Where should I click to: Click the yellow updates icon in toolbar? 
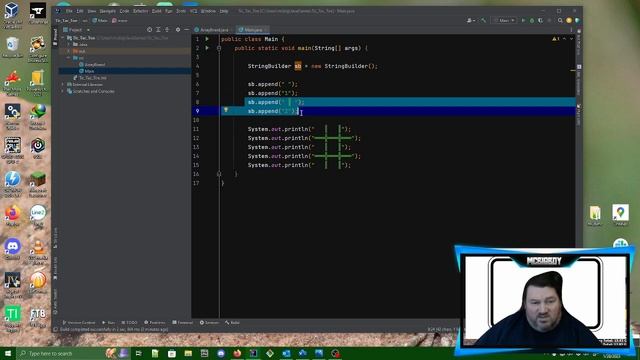[569, 20]
